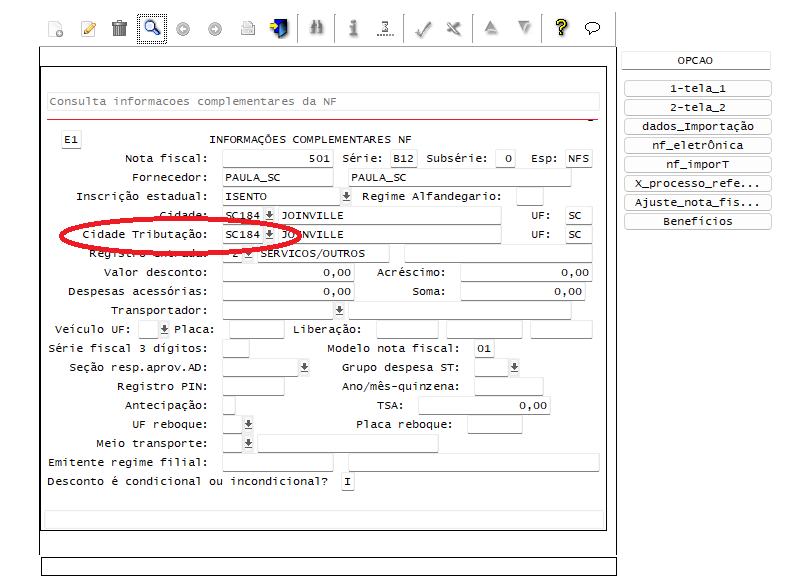Image resolution: width=809 pixels, height=579 pixels.
Task: Open the Grupo despesa ST lookup arrow
Action: pos(514,367)
